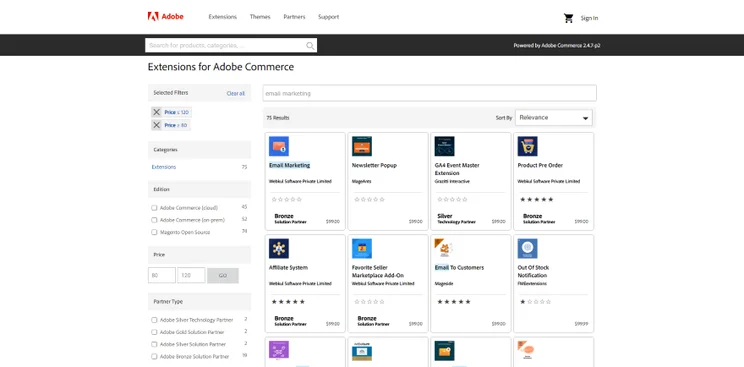
Task: Click the Bronze badge on Product Pre Order
Action: [x=539, y=219]
